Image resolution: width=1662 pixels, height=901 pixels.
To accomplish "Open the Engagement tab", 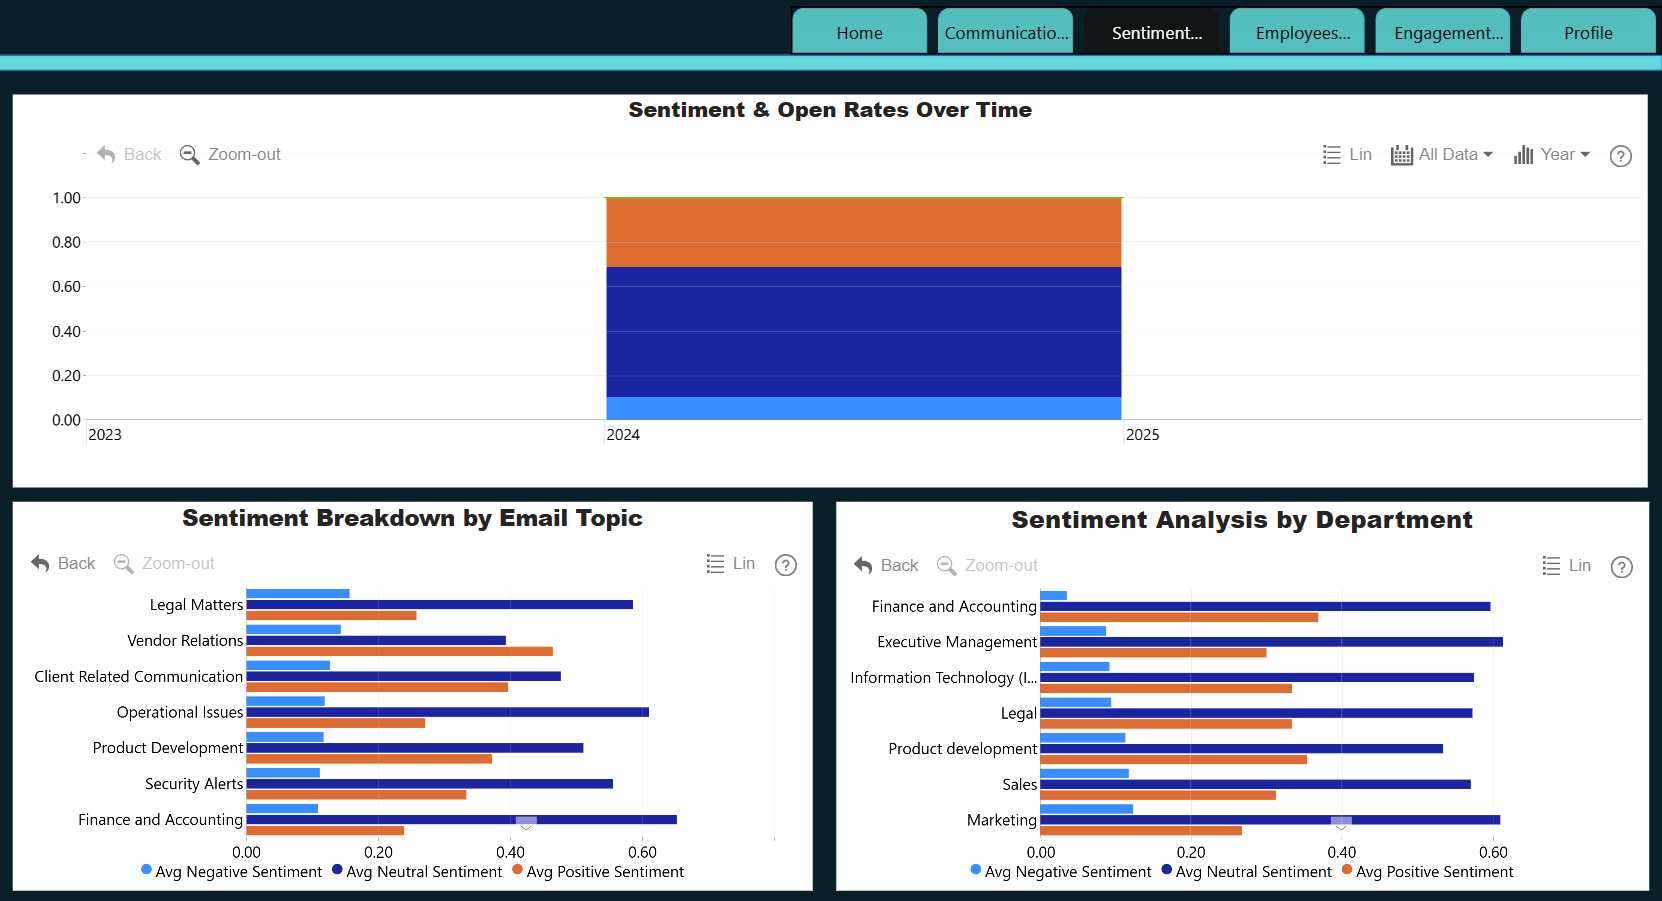I will 1448,32.
